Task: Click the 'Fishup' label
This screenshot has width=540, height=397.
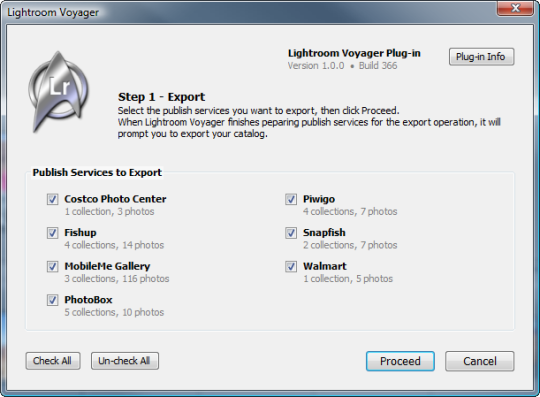Action: [x=80, y=232]
